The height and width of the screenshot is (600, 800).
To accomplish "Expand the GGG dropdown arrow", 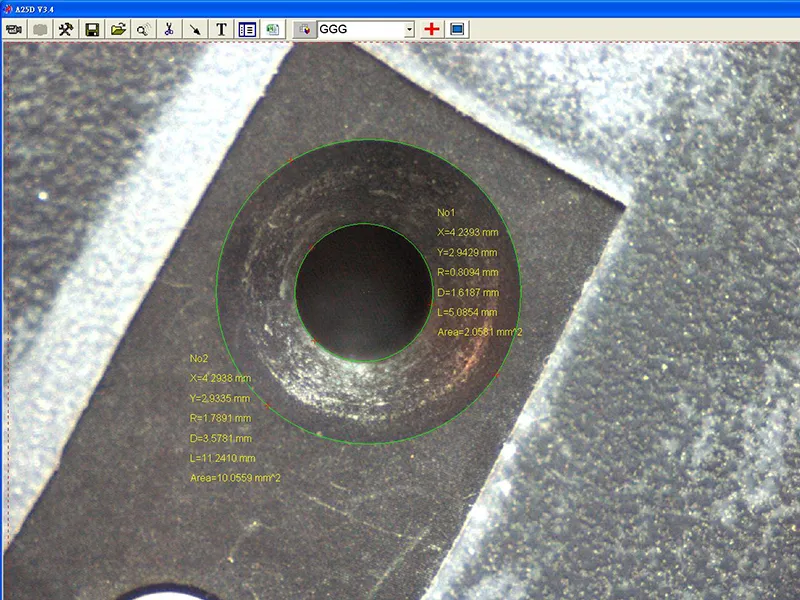I will pos(408,30).
